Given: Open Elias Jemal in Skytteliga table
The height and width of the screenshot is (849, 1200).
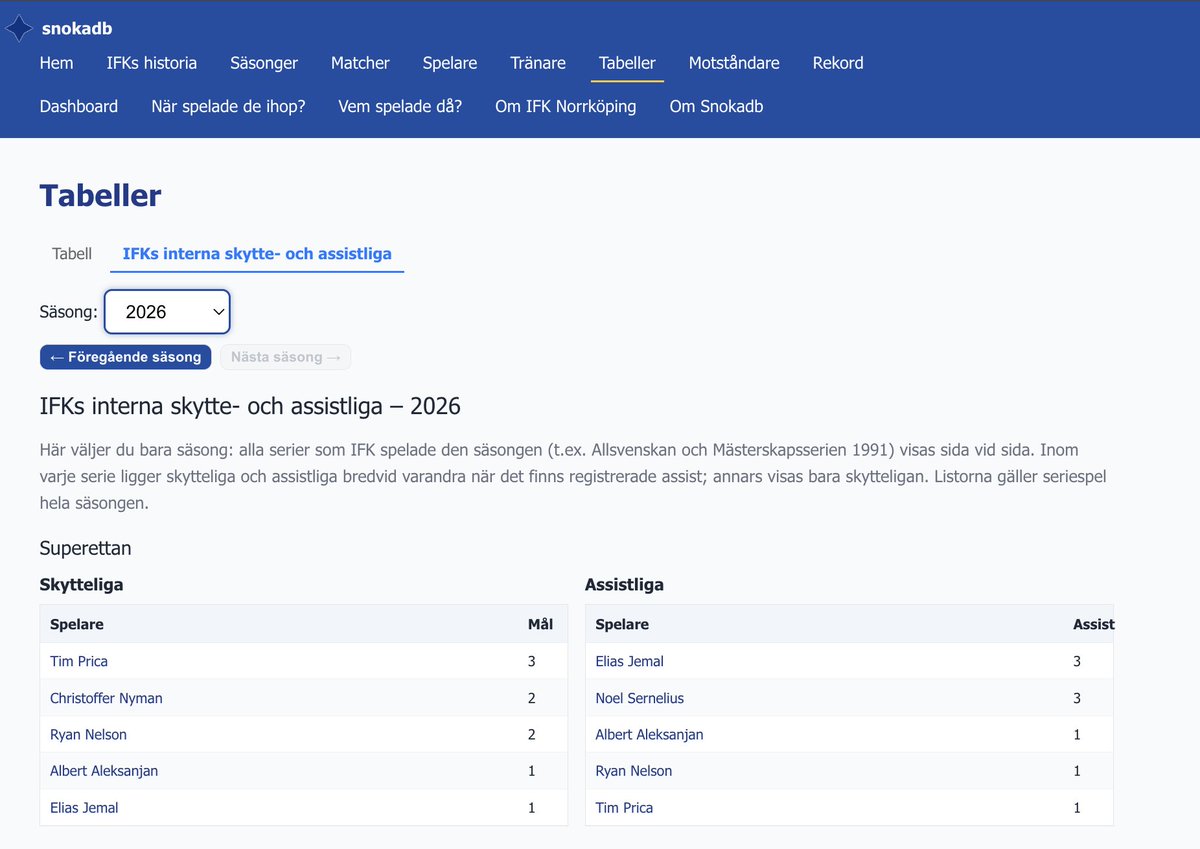Looking at the screenshot, I should pos(84,808).
